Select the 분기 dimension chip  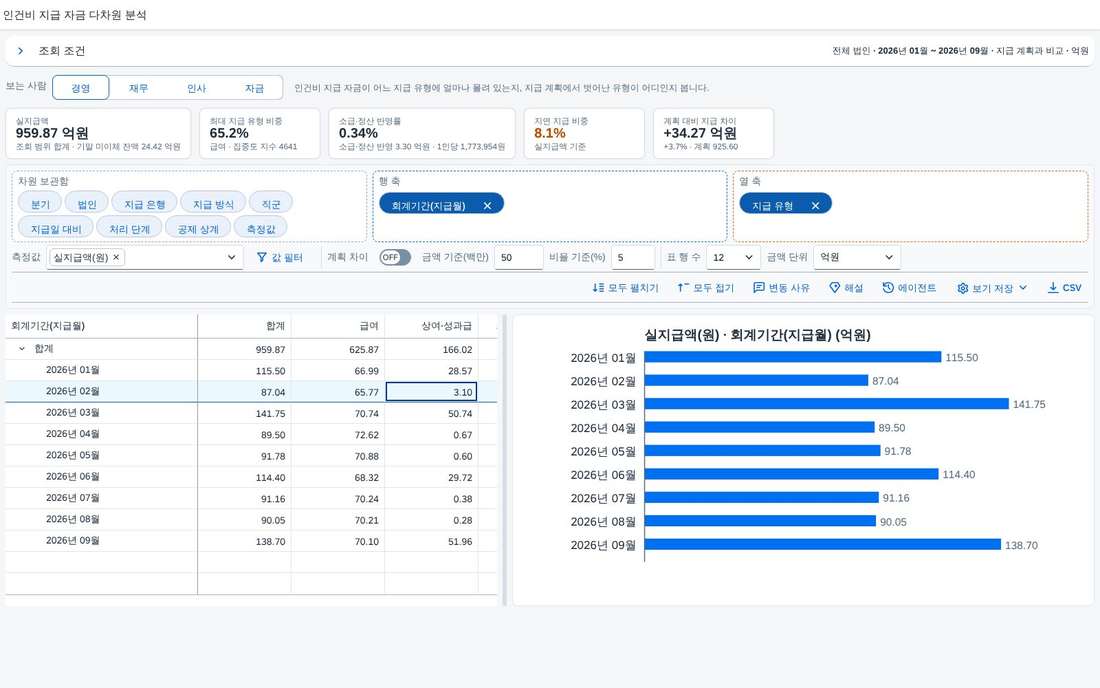click(x=40, y=204)
